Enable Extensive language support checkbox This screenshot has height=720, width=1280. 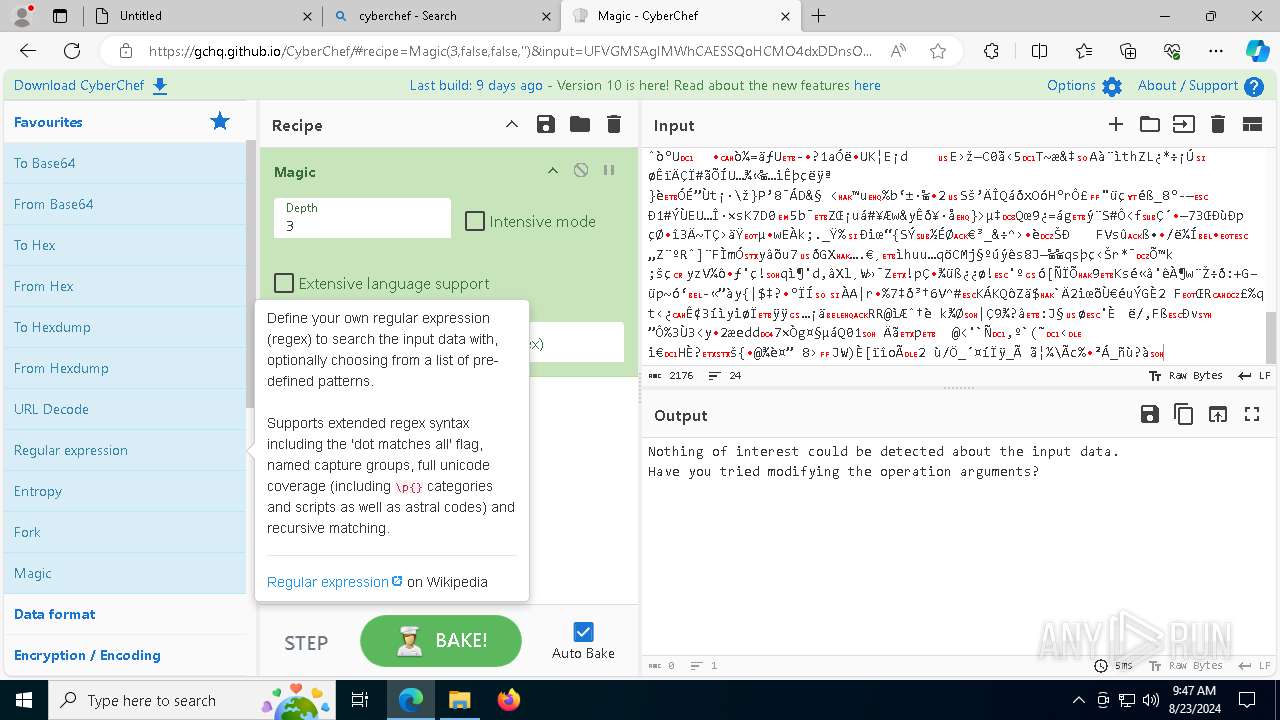point(284,283)
